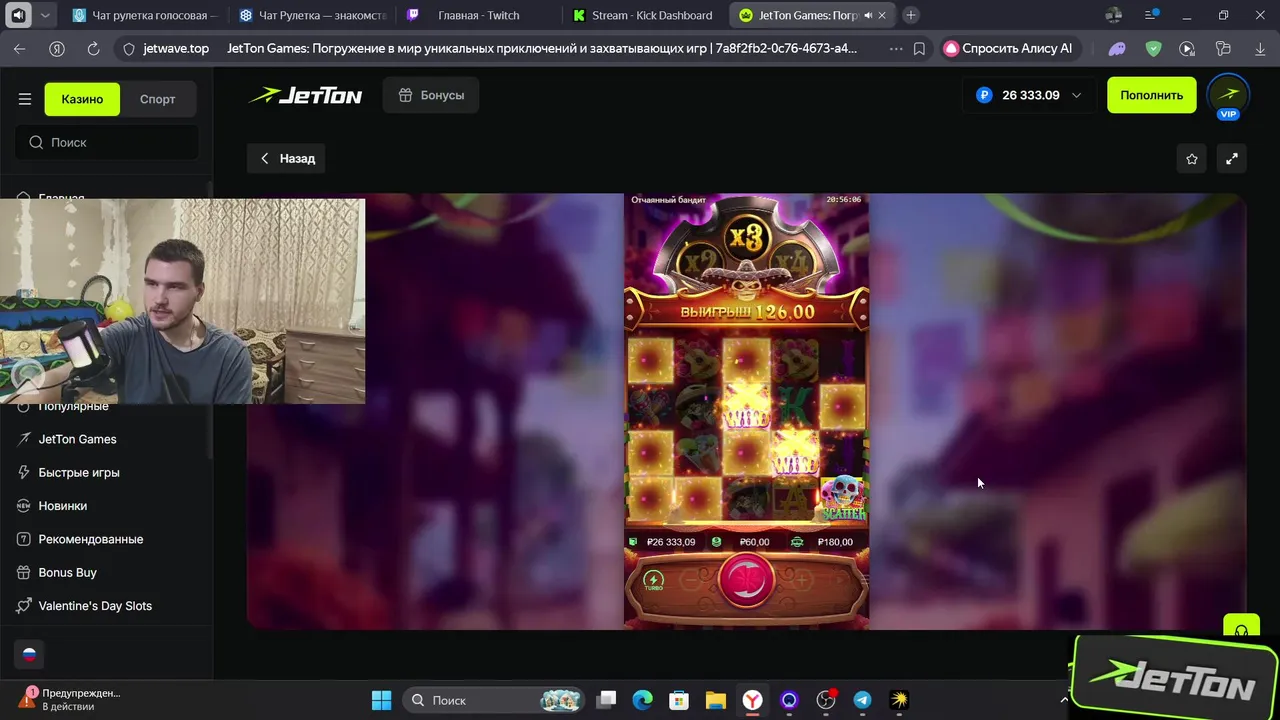Viewport: 1280px width, 720px height.
Task: Switch to Чат рулетка голосовая tab
Action: pyautogui.click(x=144, y=15)
